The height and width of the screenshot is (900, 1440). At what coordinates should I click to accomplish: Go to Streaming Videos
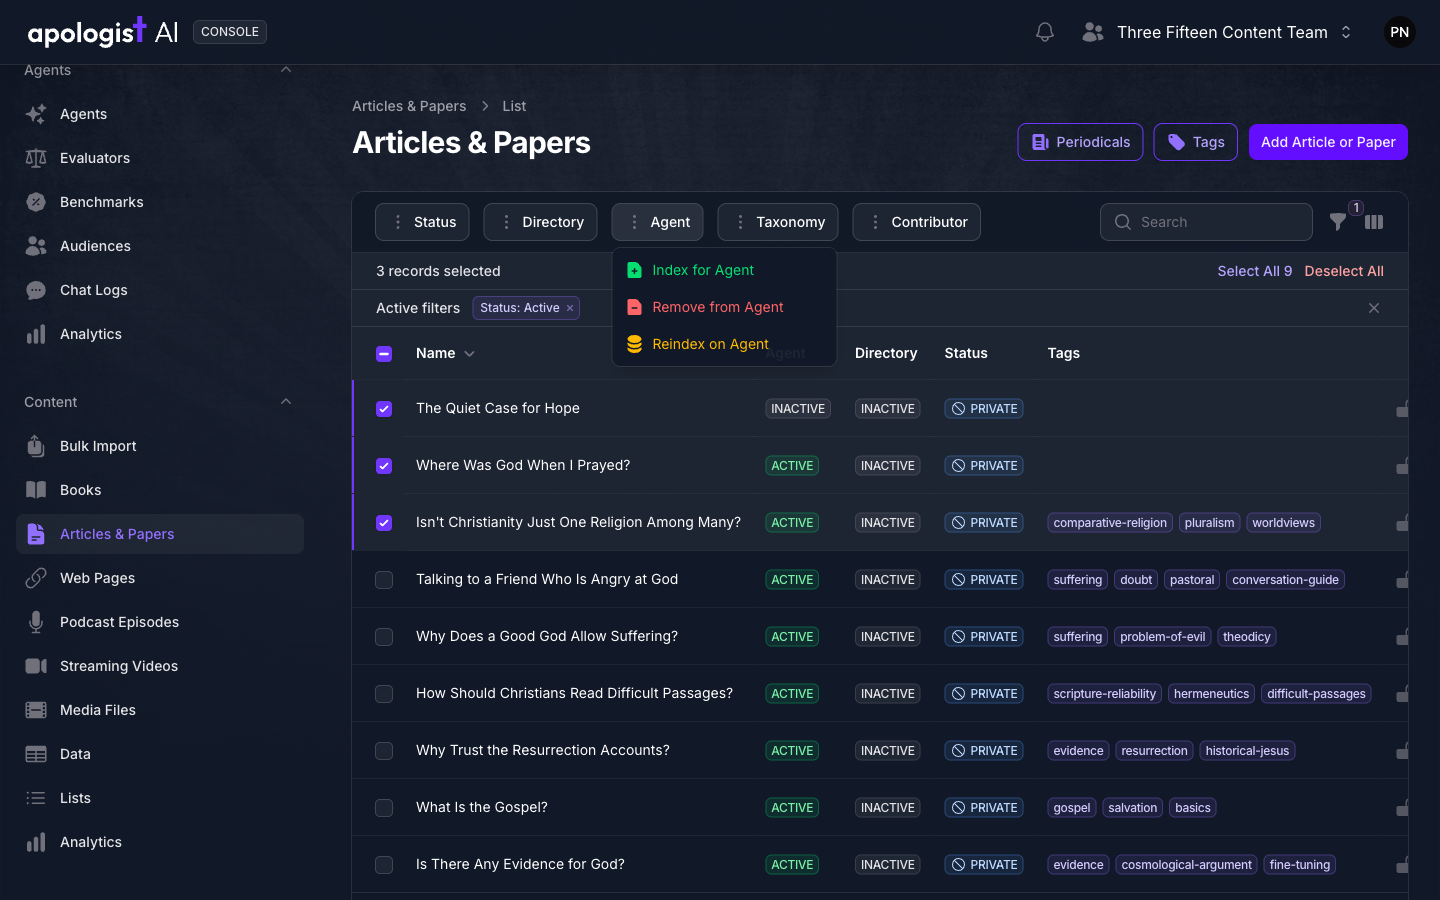coord(160,666)
